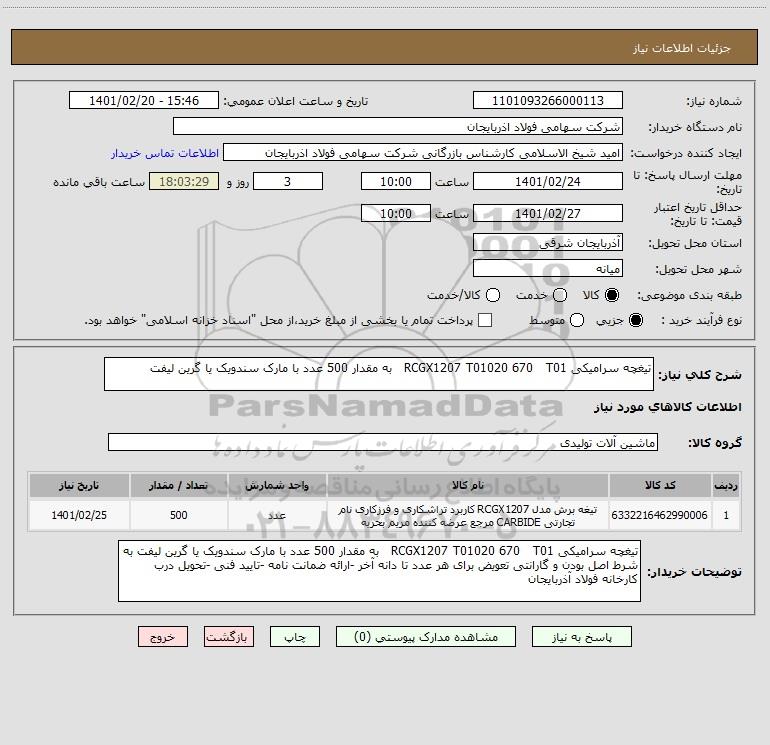Screen dimensions: 770x745
Task: Click the اطلاعات کالاهای مورد نیاز heading
Action: (667, 407)
